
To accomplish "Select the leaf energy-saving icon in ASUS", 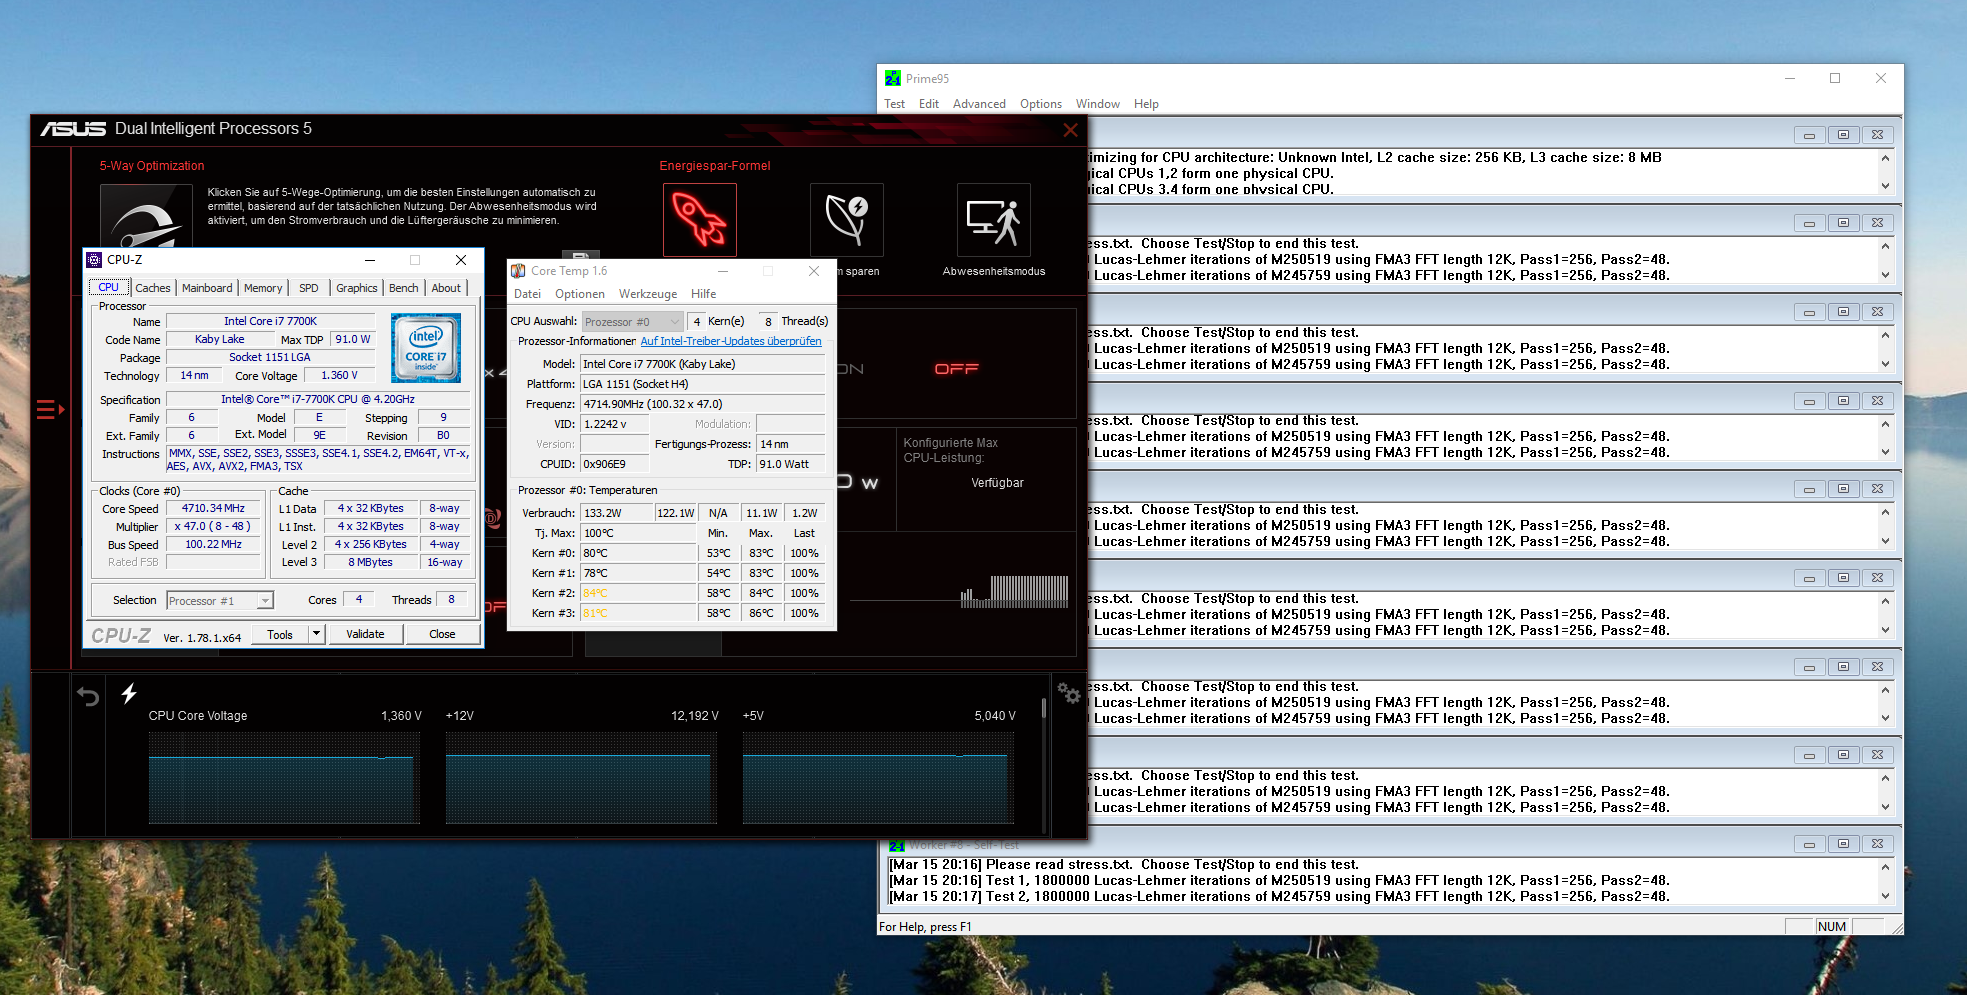I will [x=847, y=220].
